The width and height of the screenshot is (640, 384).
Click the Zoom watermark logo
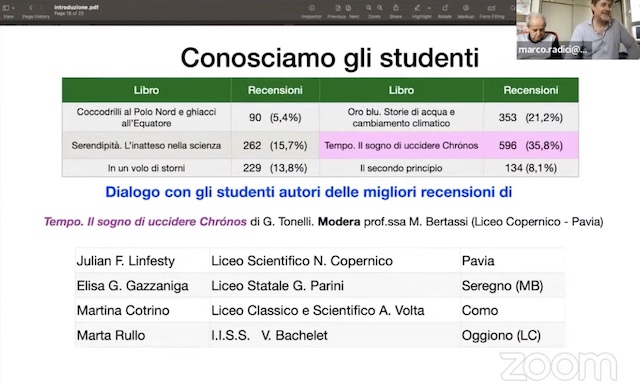pyautogui.click(x=558, y=366)
